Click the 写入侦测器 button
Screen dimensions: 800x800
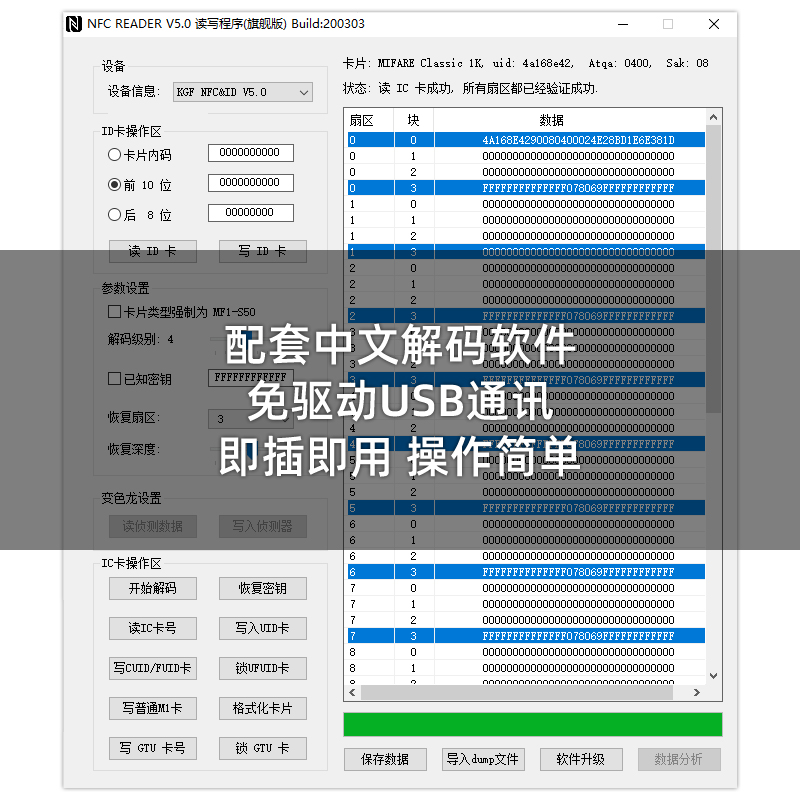[263, 527]
